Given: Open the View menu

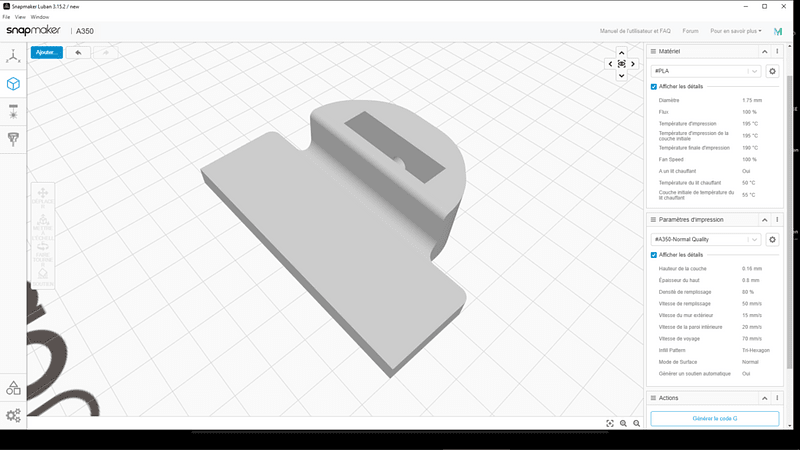Looking at the screenshot, I should pos(20,17).
